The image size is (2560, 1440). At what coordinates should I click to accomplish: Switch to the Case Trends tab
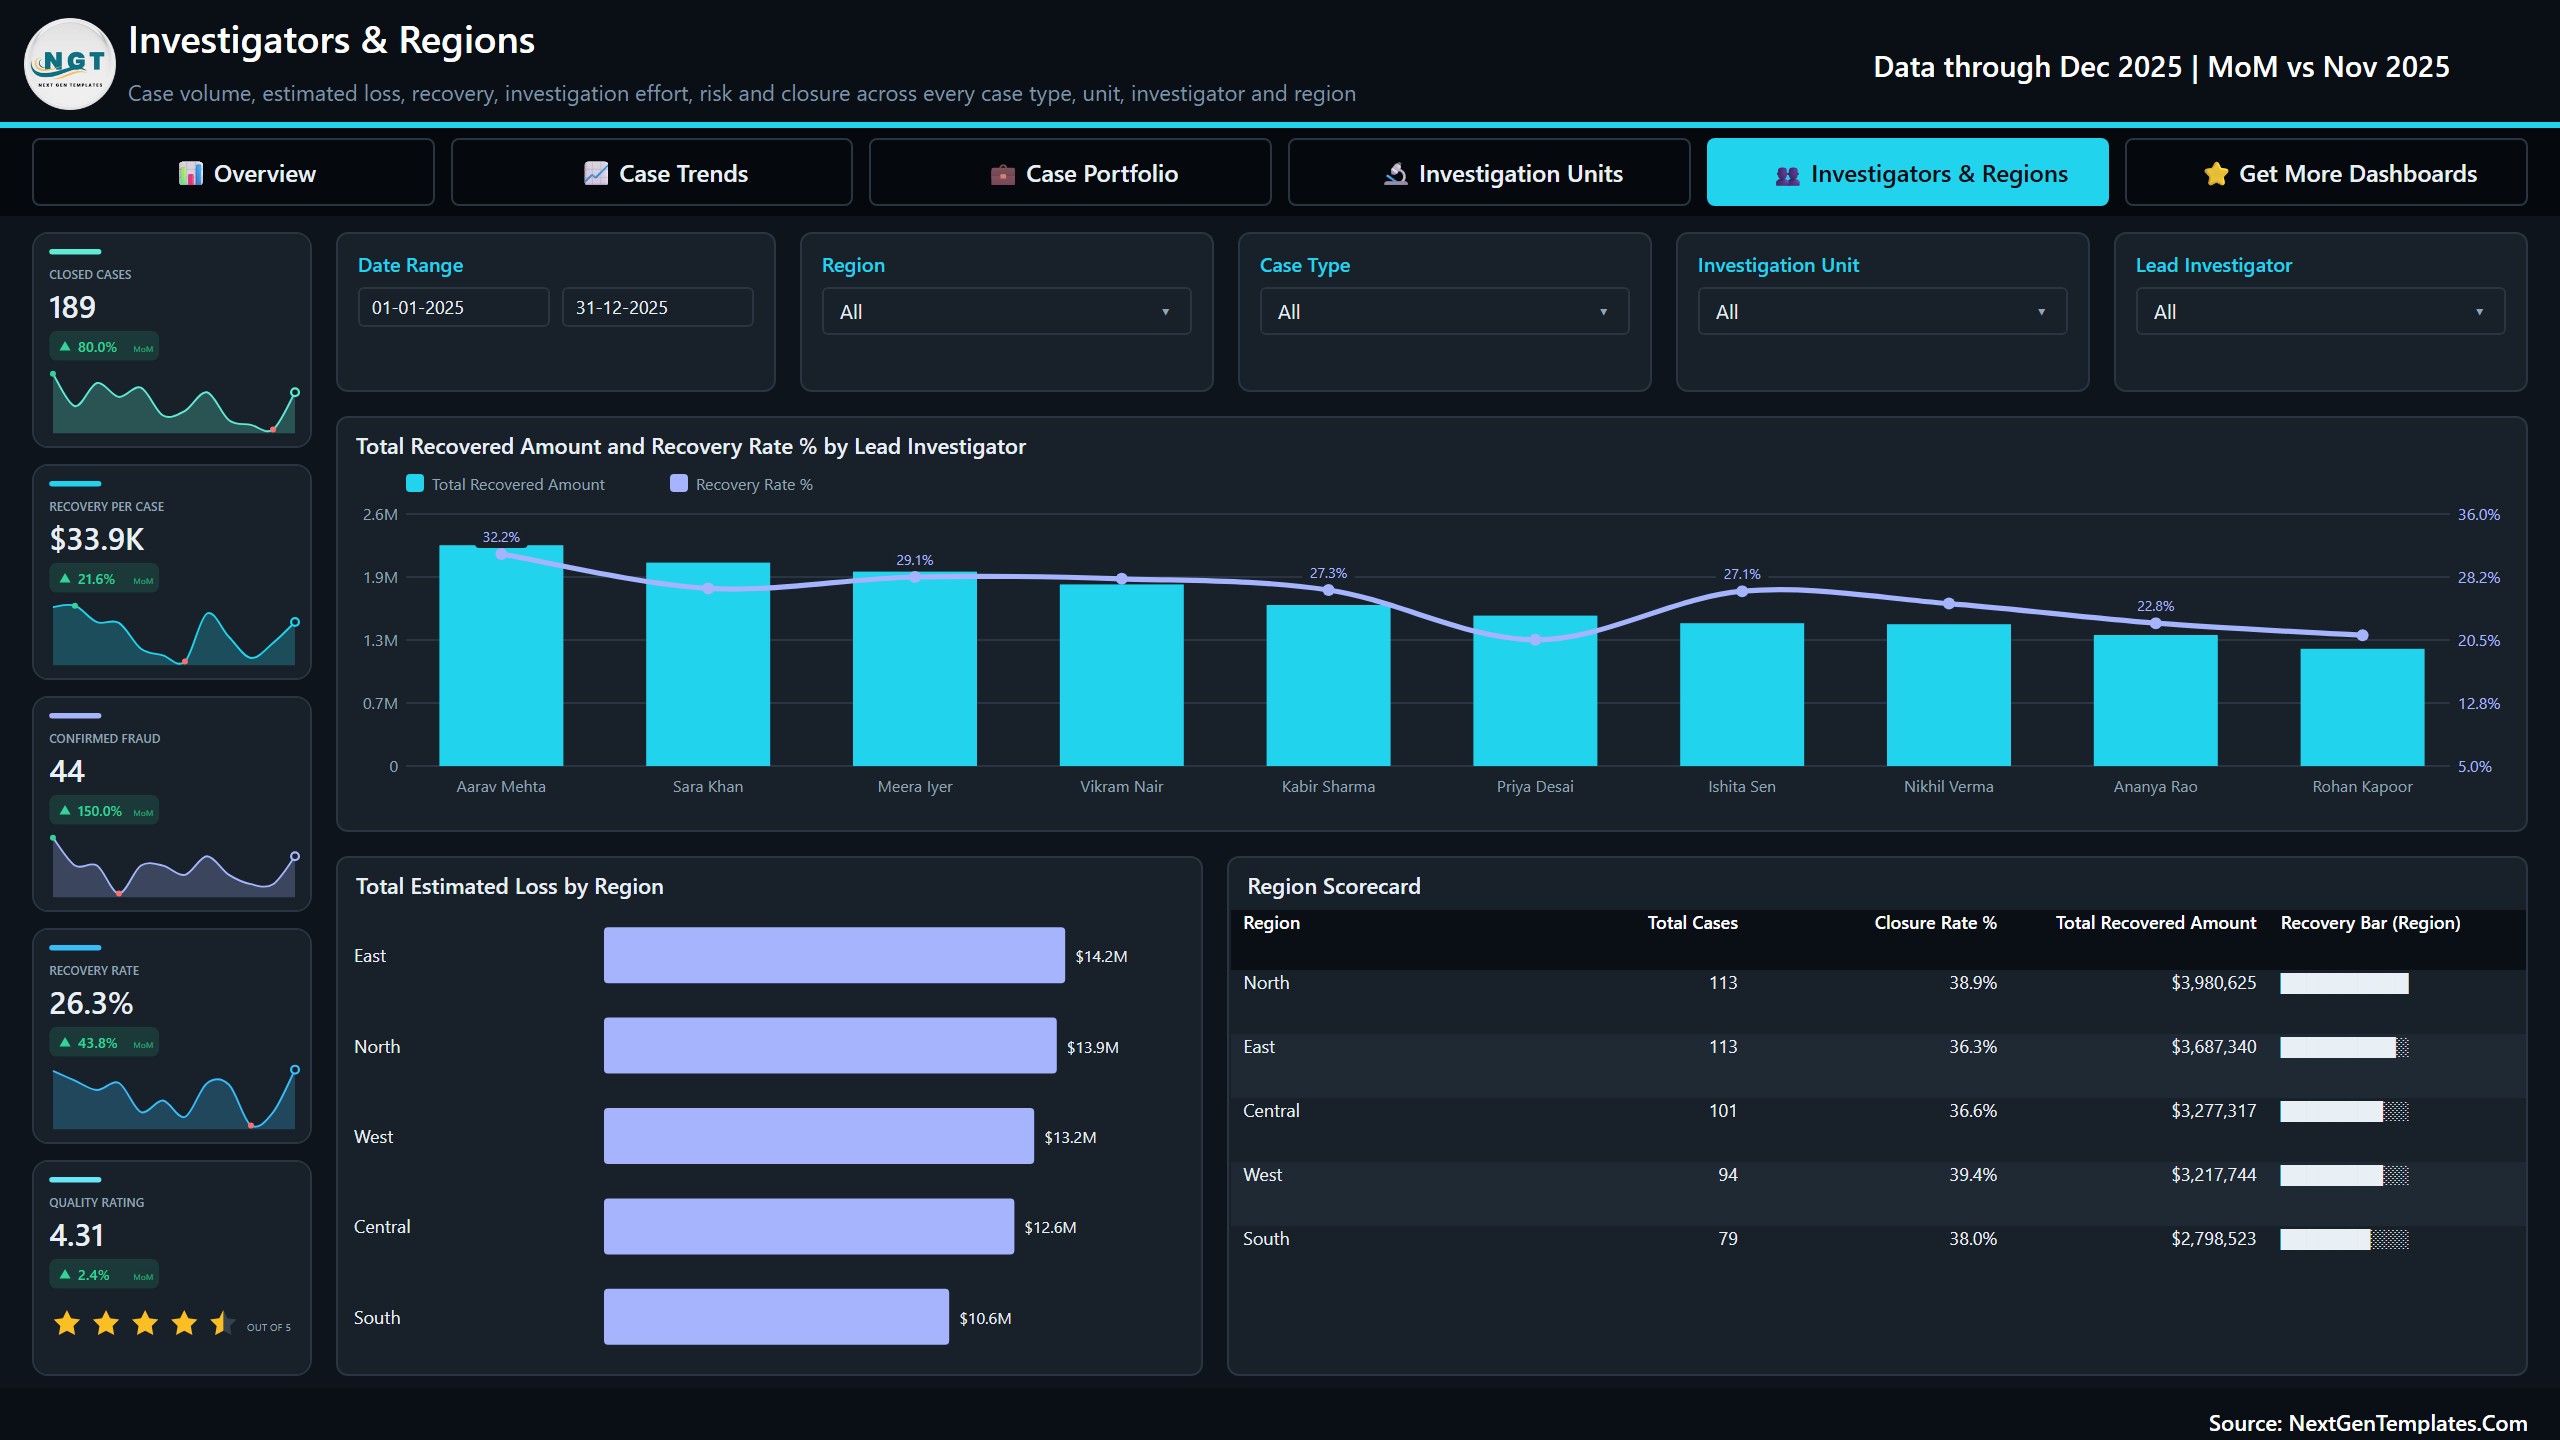click(x=652, y=173)
